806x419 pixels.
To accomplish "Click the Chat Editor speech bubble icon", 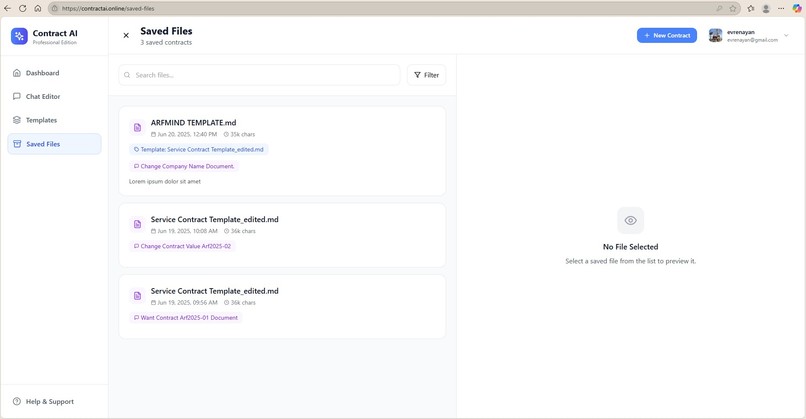I will [x=17, y=97].
